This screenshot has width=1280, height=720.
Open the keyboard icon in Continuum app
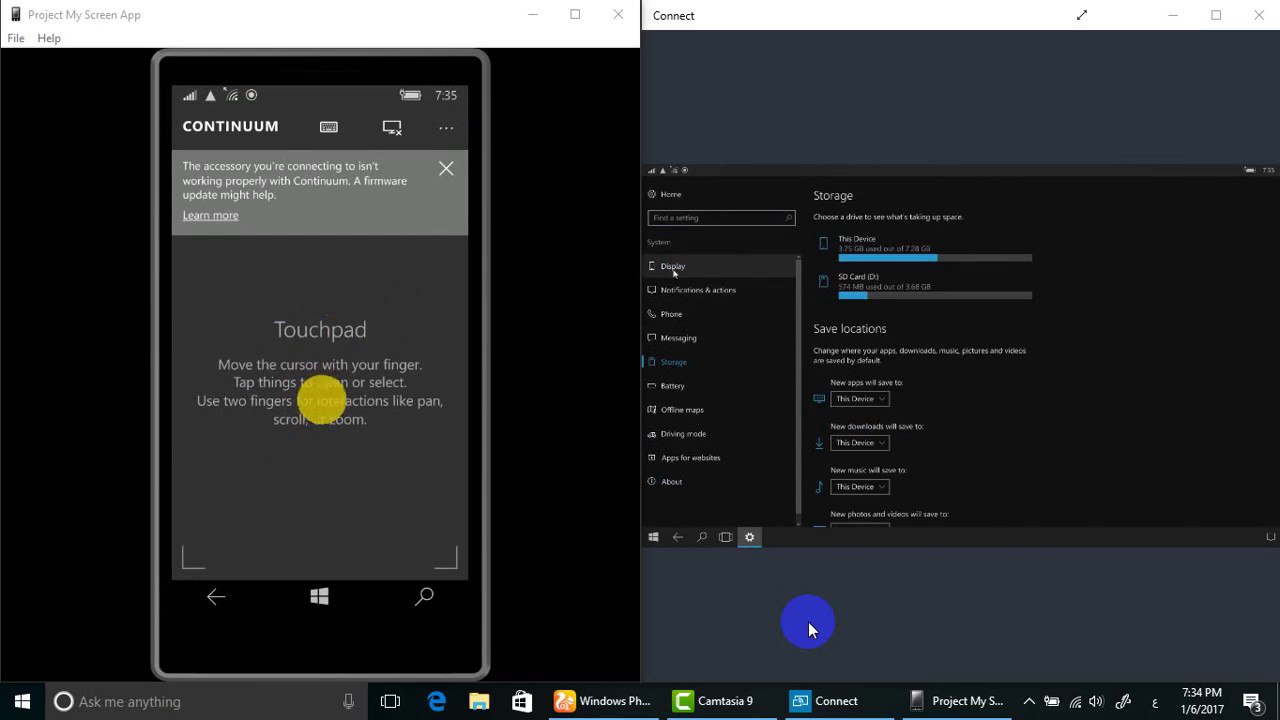coord(328,127)
